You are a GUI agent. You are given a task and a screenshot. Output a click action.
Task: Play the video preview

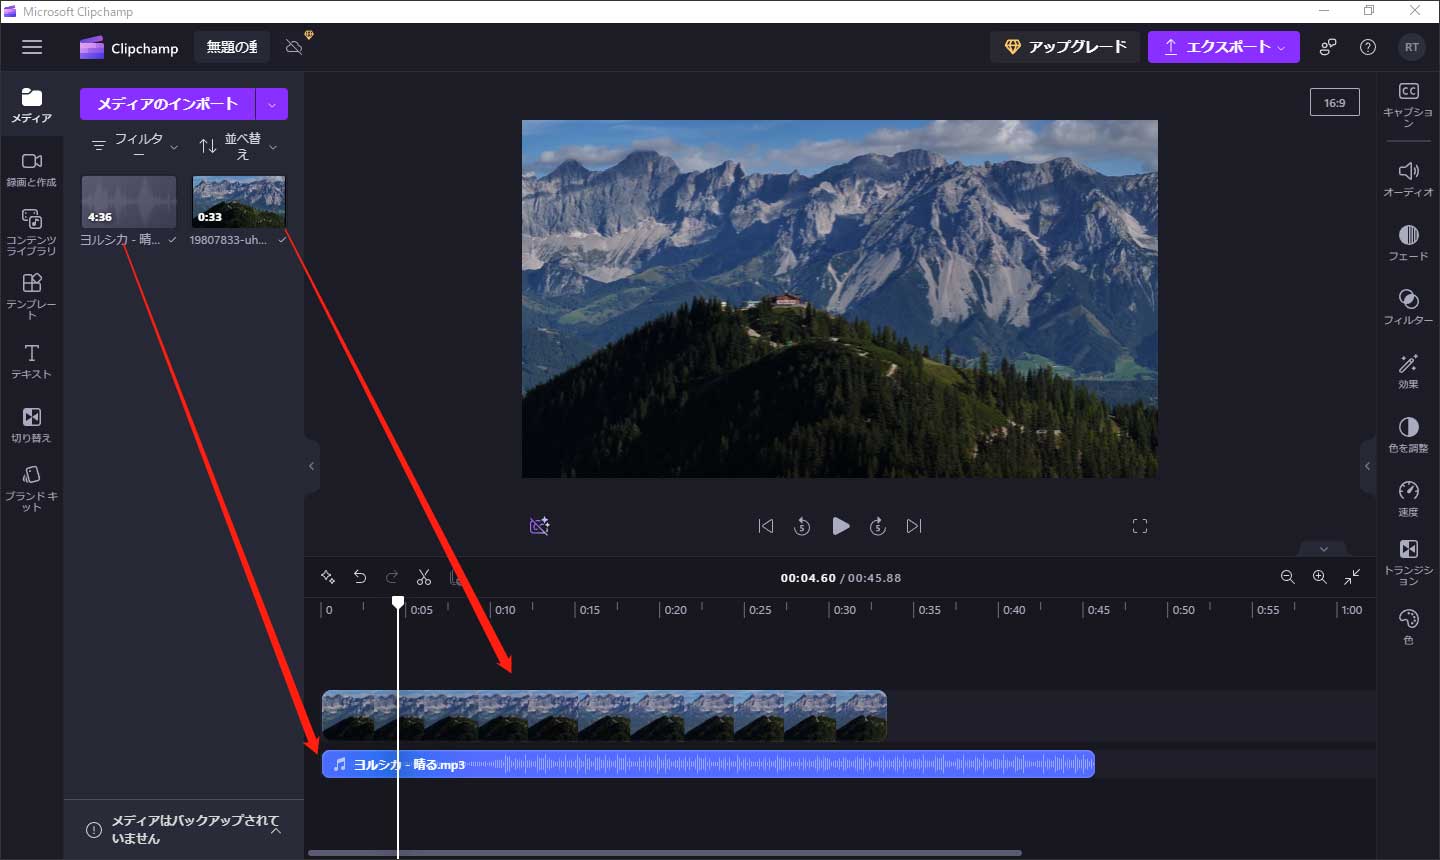(x=840, y=526)
